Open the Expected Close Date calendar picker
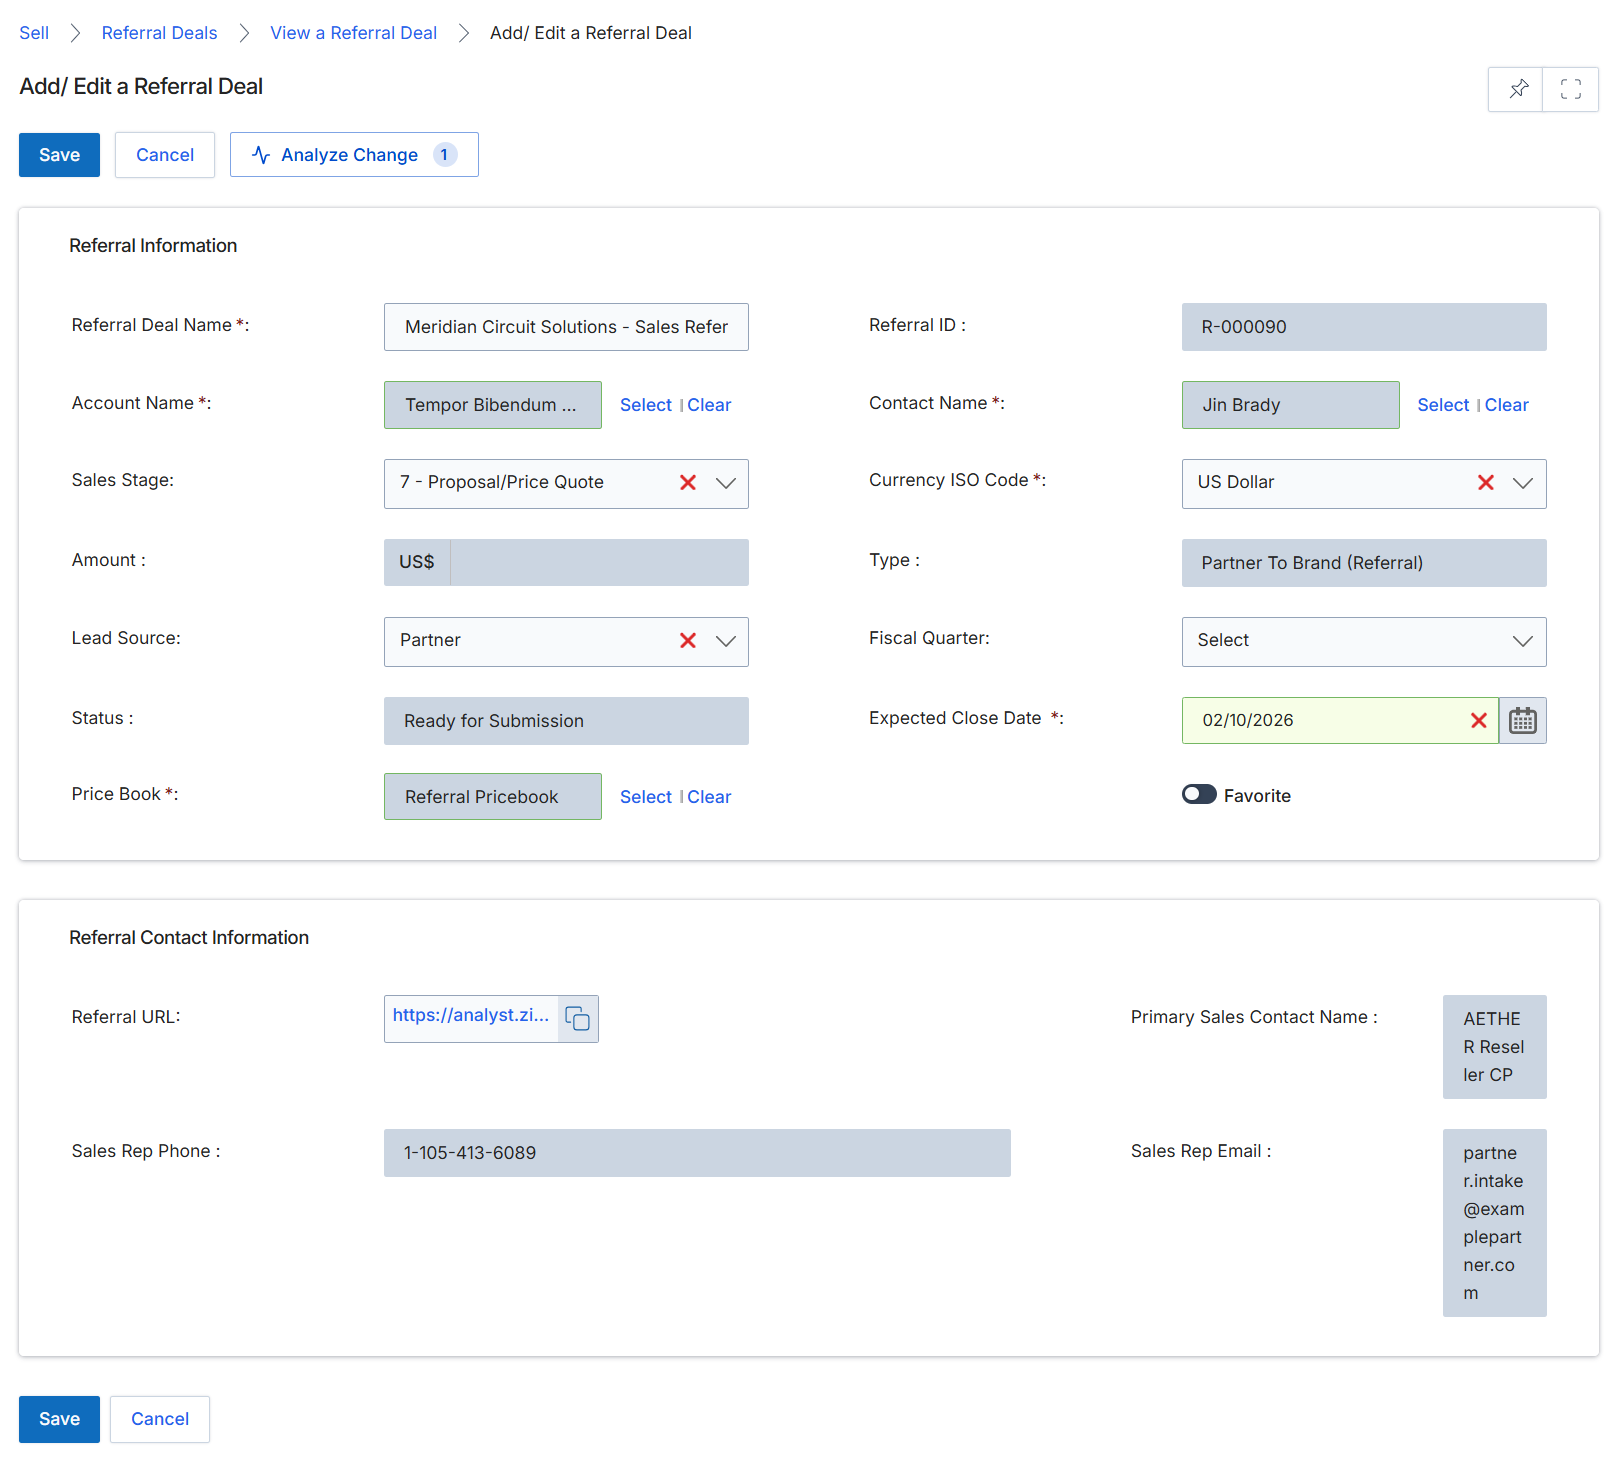Image resolution: width=1617 pixels, height=1469 pixels. (1522, 720)
